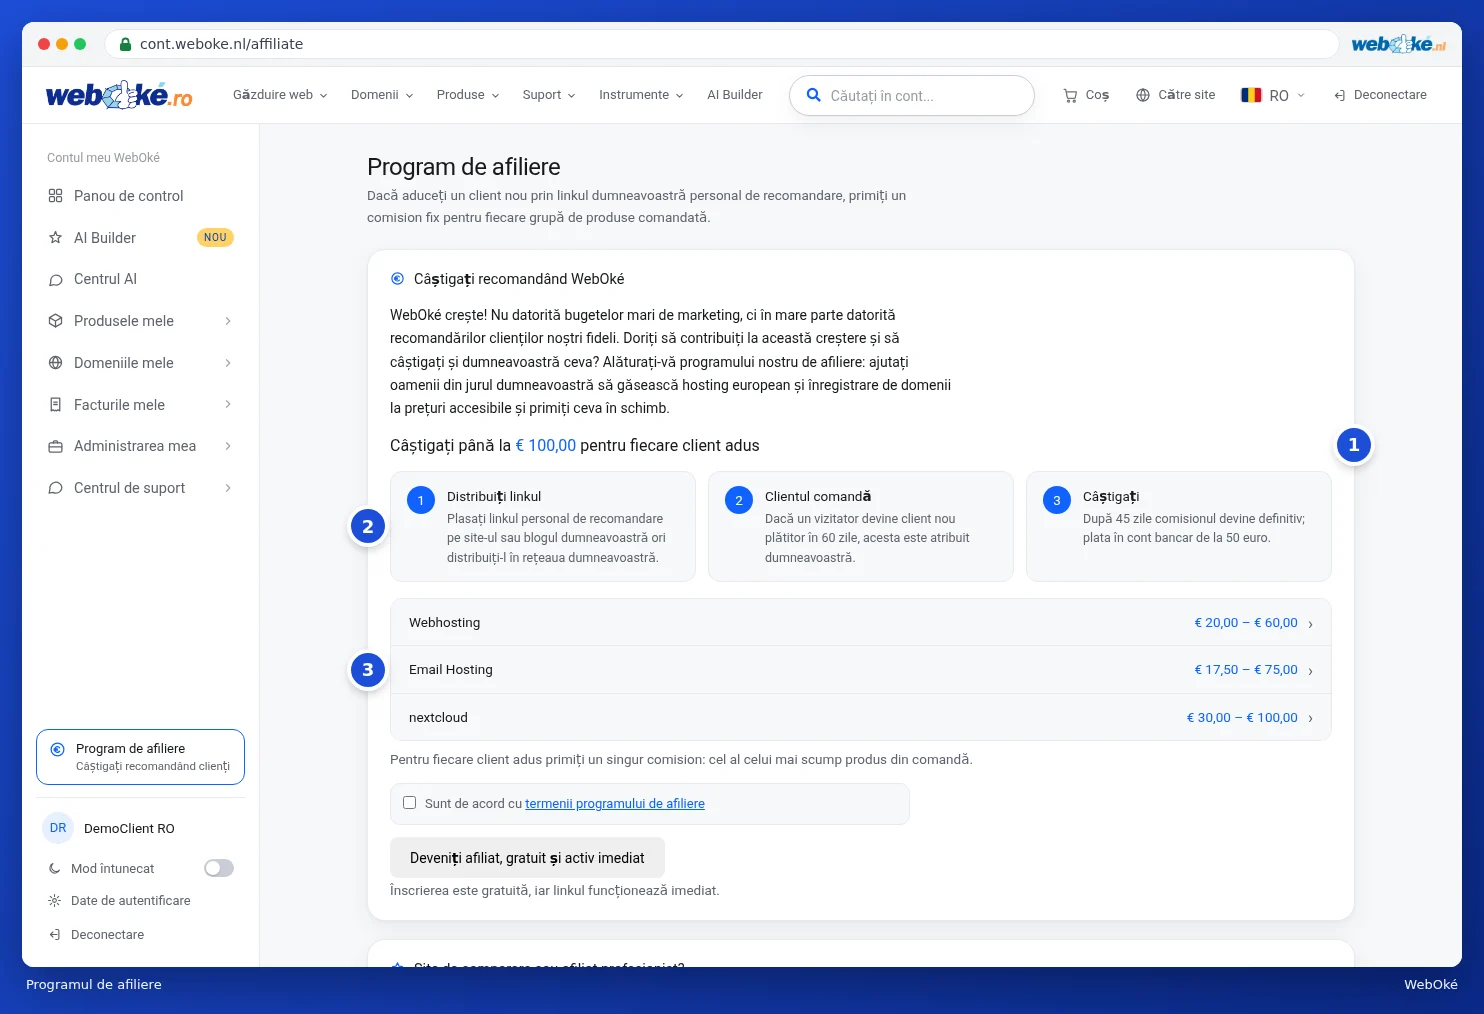
Task: Enable the Mod întunecat switch
Action: point(219,868)
